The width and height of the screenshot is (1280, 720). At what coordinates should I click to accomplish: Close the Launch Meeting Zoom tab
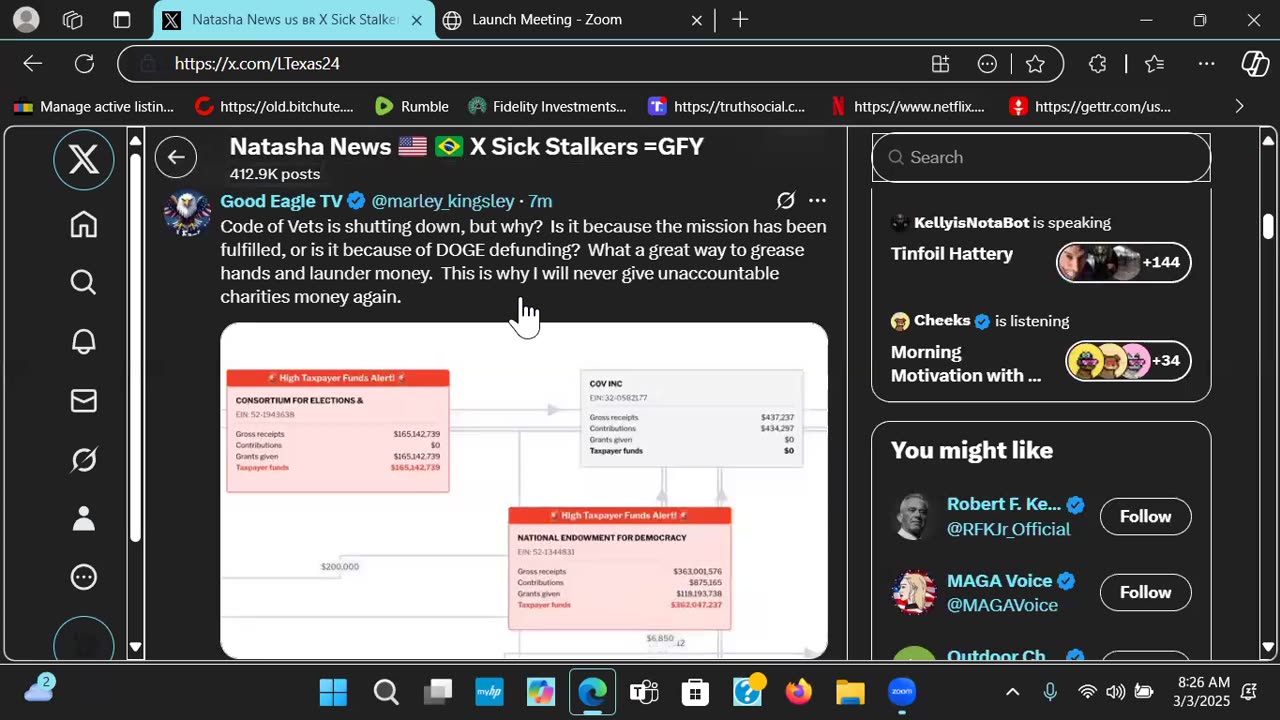coord(697,20)
